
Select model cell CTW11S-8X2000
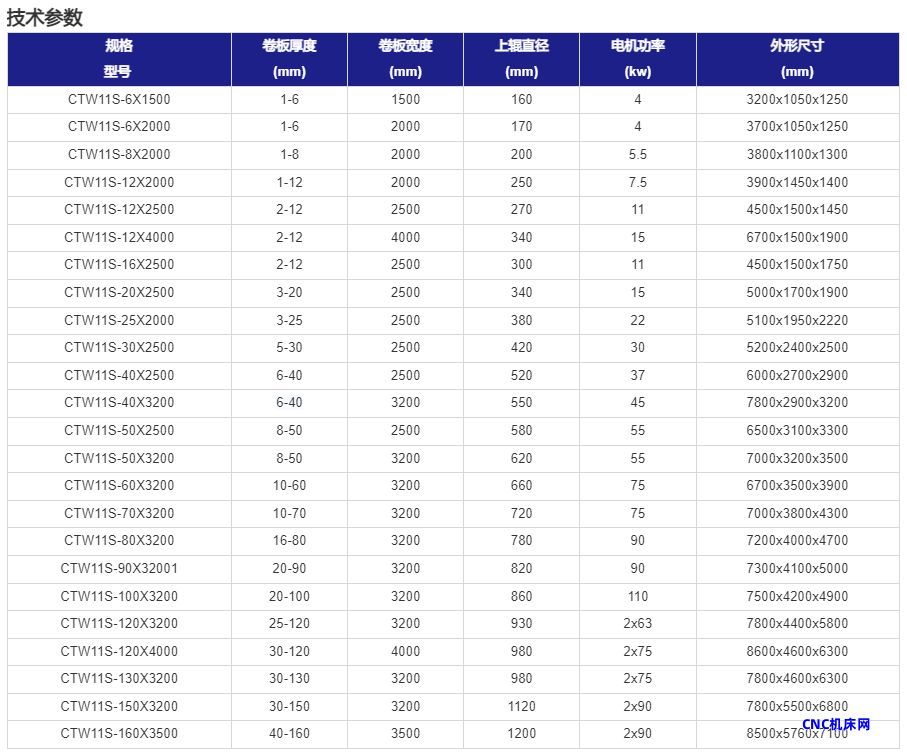[x=119, y=155]
